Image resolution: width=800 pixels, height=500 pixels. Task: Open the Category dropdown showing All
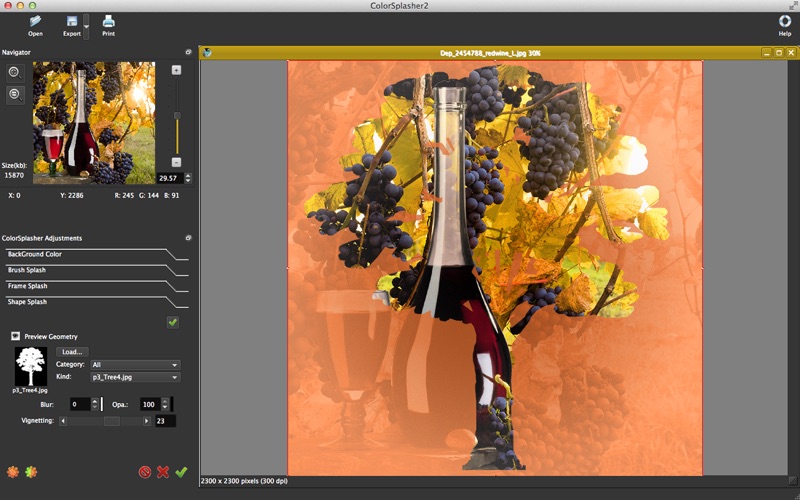135,365
